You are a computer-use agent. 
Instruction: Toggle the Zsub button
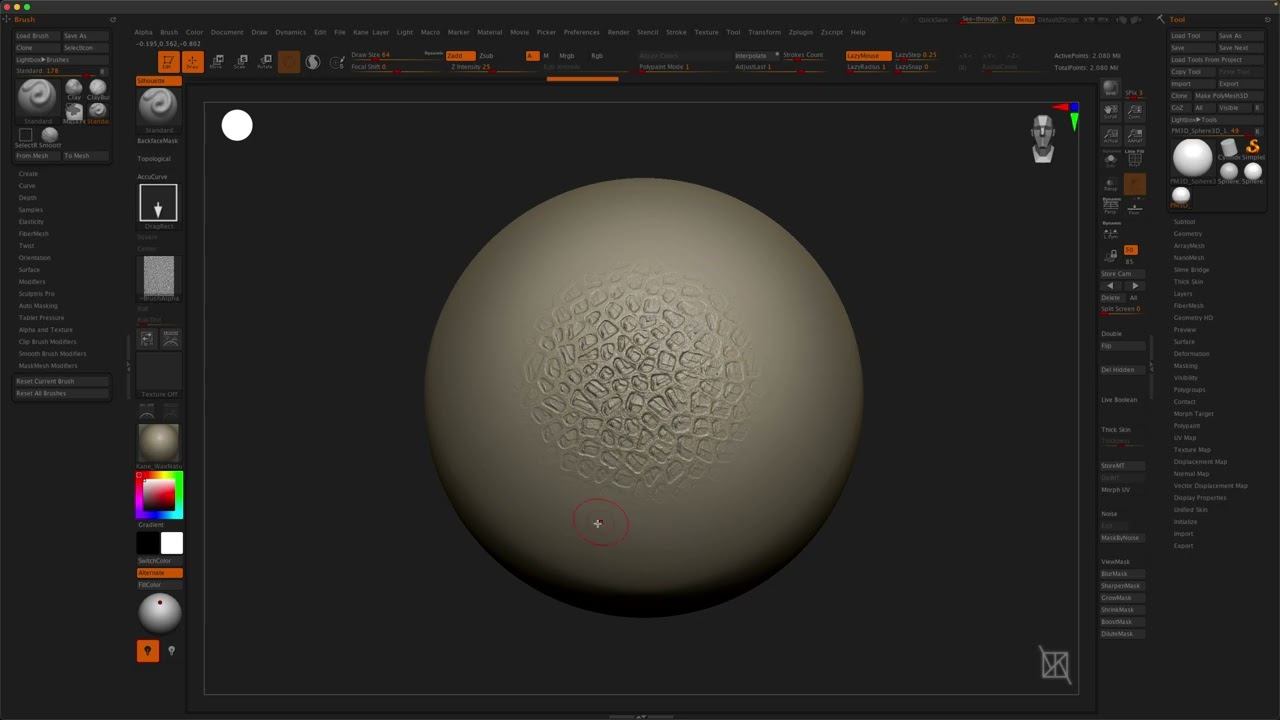pos(486,56)
